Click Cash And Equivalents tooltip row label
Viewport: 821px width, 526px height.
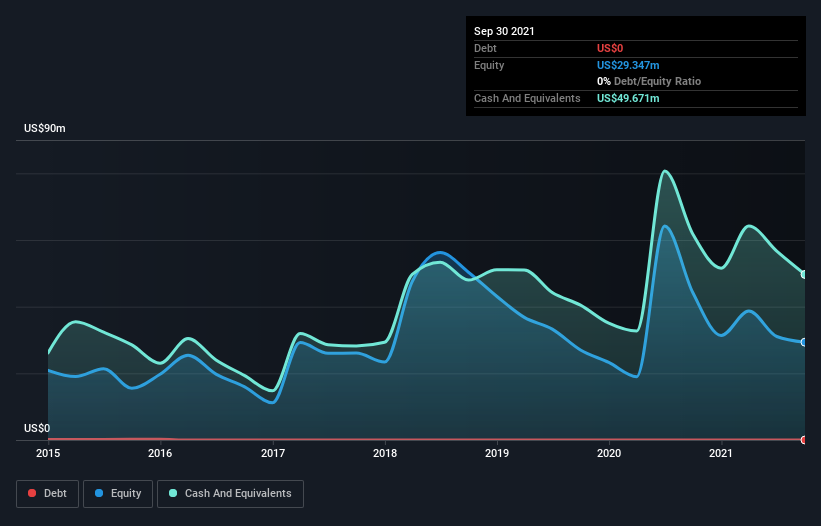[x=527, y=98]
